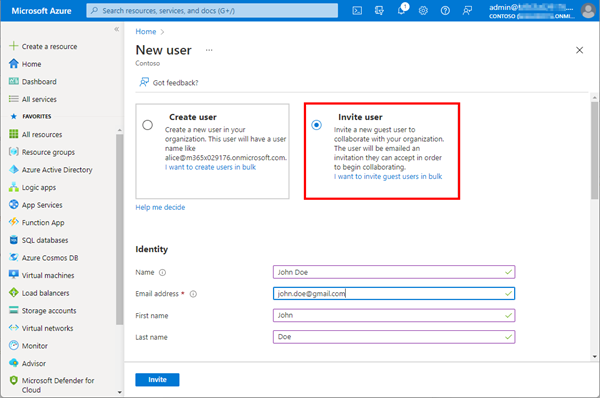Click All services list icon
600x398 pixels.
(x=13, y=99)
